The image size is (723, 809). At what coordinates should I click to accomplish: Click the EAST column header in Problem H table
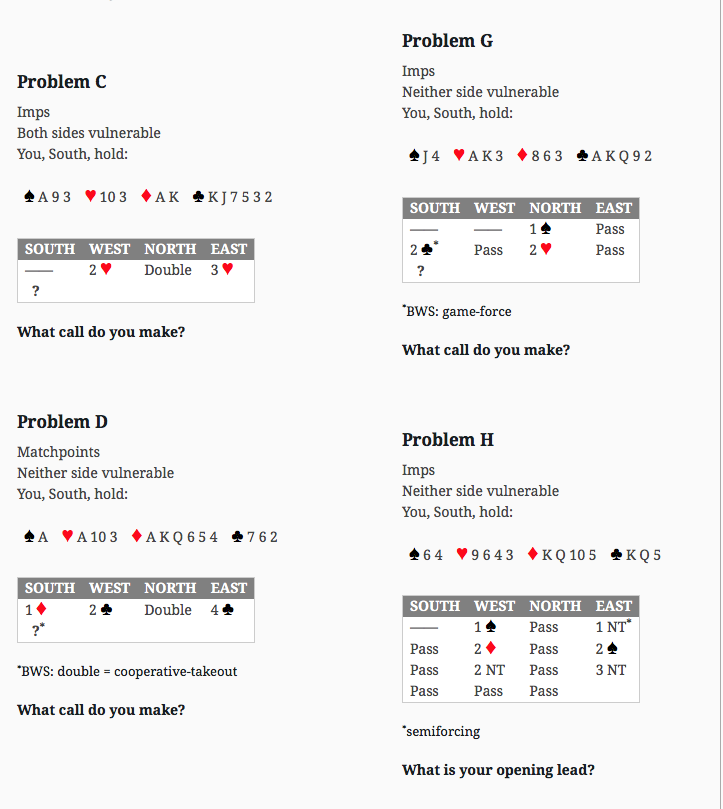click(x=613, y=606)
